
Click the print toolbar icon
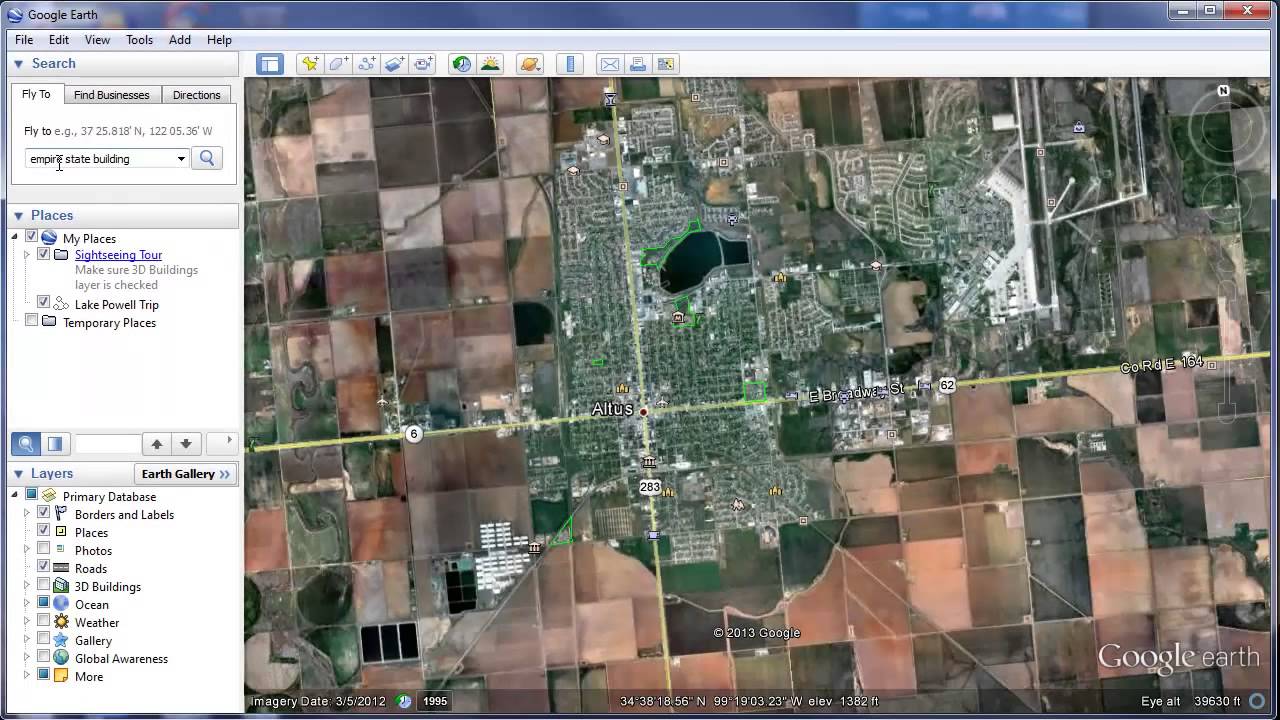pos(637,64)
